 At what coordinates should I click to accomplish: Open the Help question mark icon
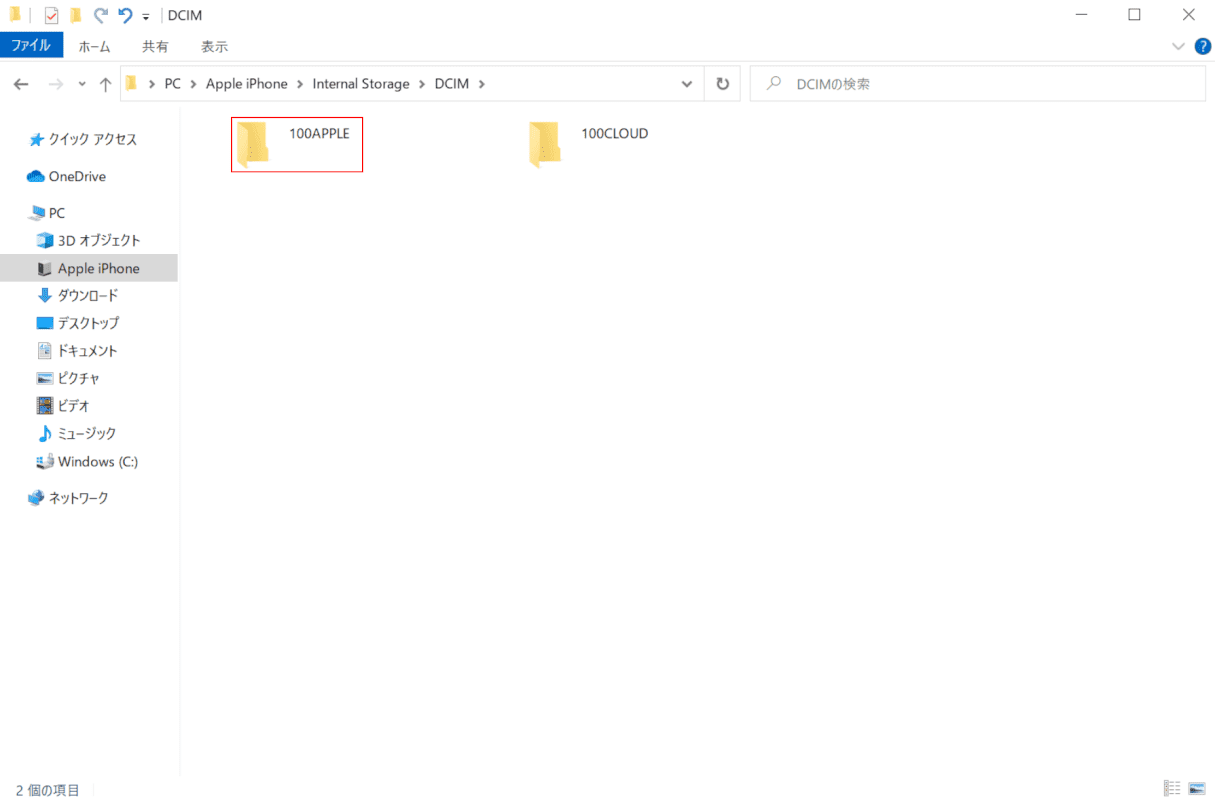(1203, 46)
